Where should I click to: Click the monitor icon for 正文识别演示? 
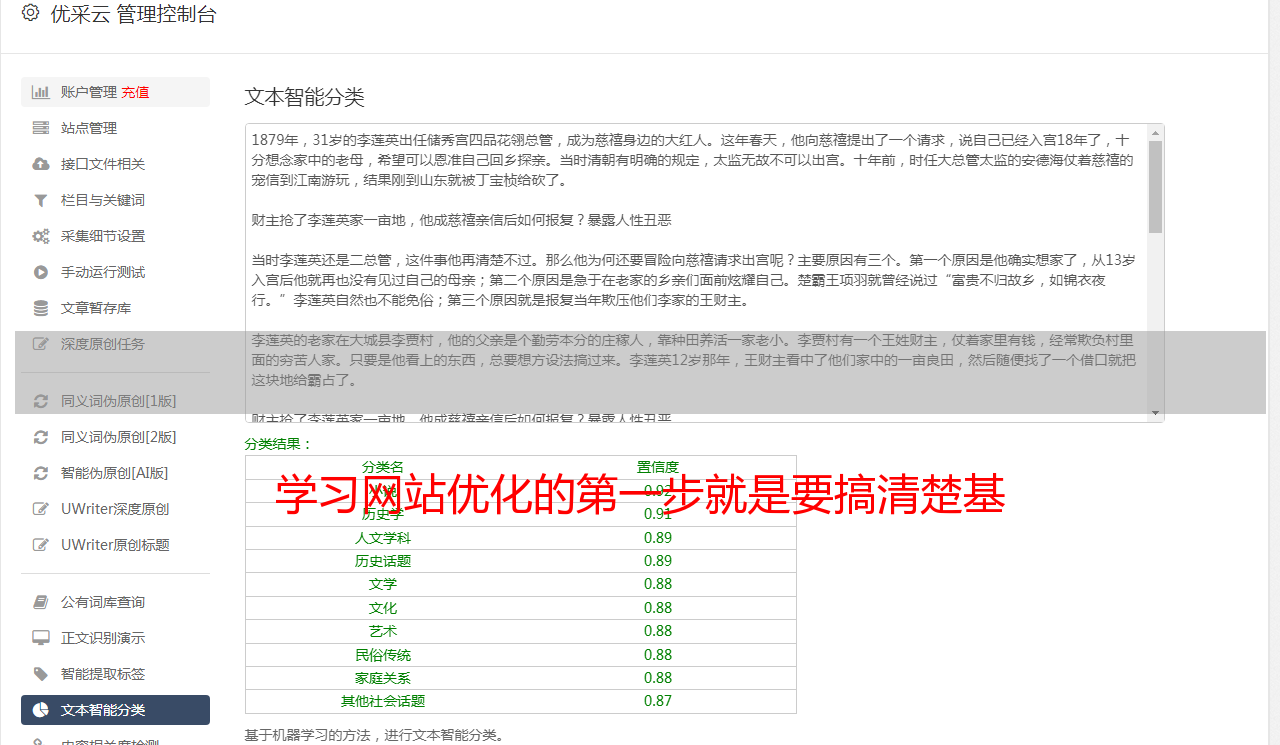pos(41,638)
